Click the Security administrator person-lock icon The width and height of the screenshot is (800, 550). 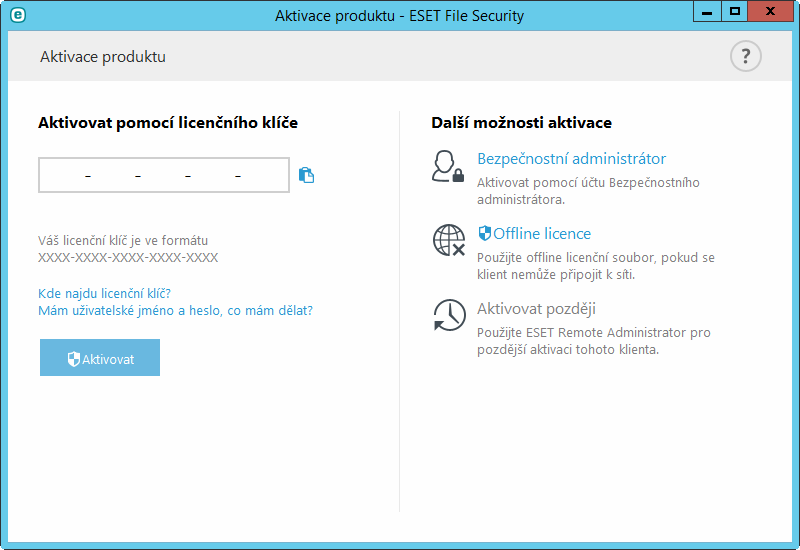coord(448,166)
